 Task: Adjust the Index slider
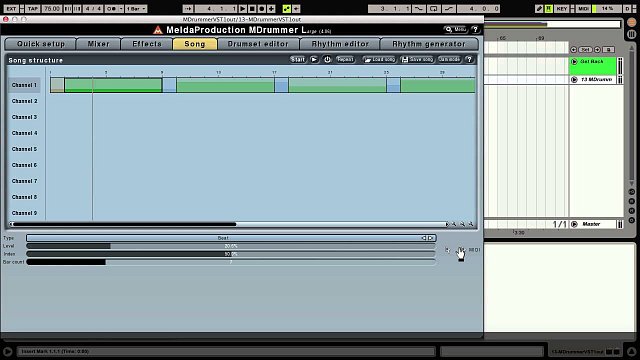tap(231, 254)
